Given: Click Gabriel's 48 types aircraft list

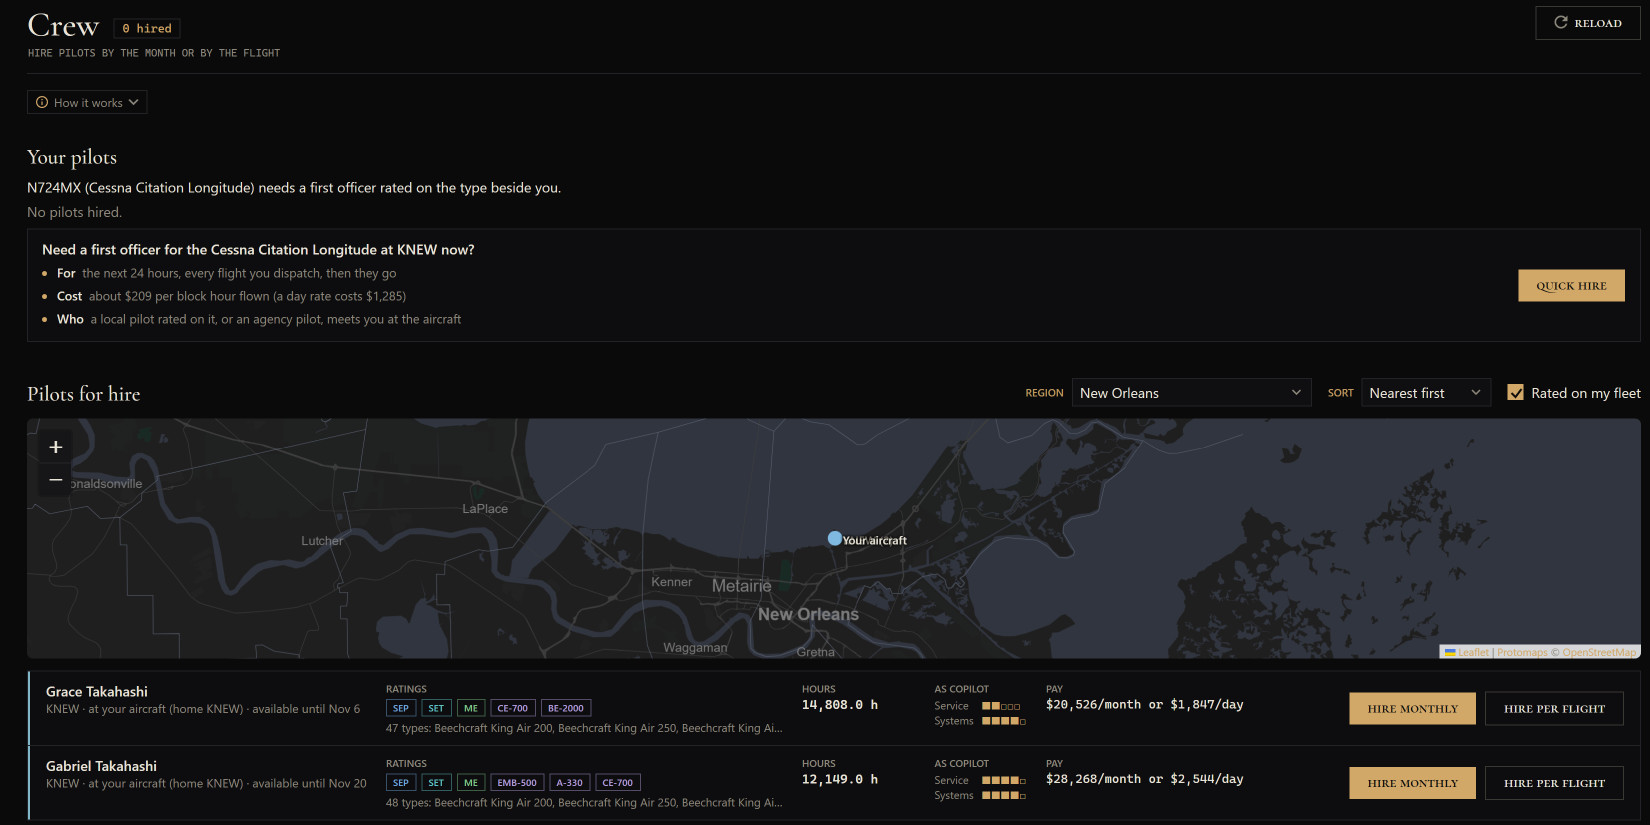Looking at the screenshot, I should pyautogui.click(x=584, y=802).
